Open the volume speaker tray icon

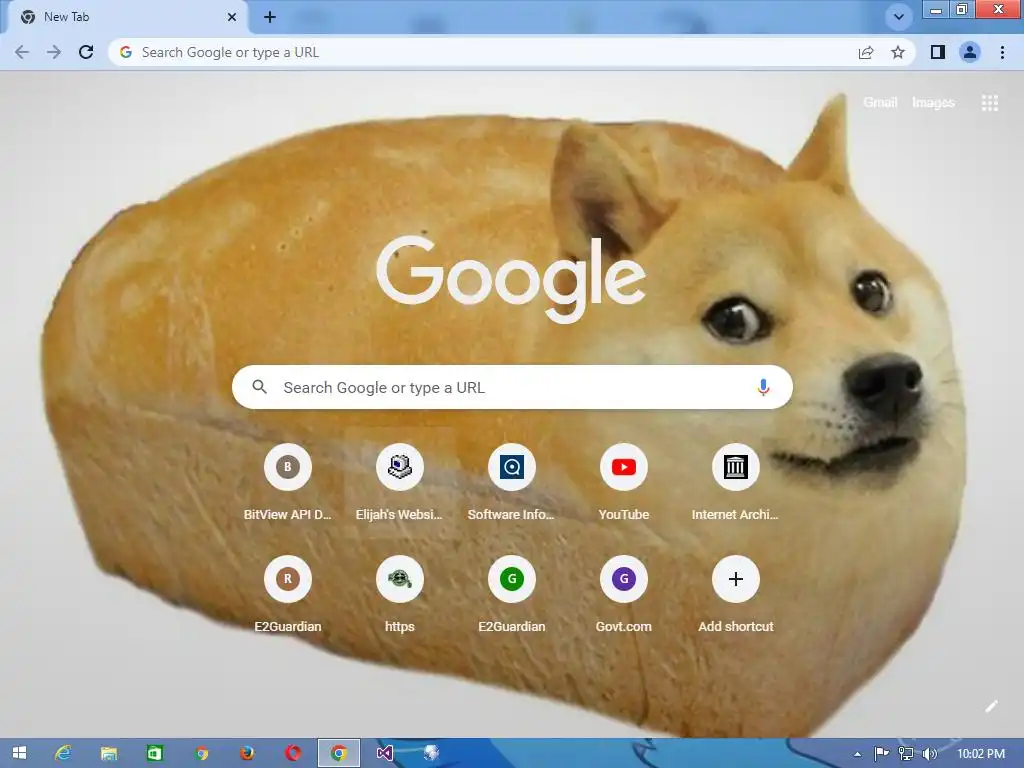pos(929,754)
